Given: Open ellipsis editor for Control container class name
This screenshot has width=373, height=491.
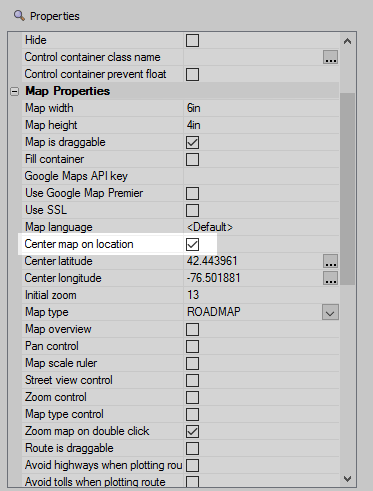Looking at the screenshot, I should 330,57.
